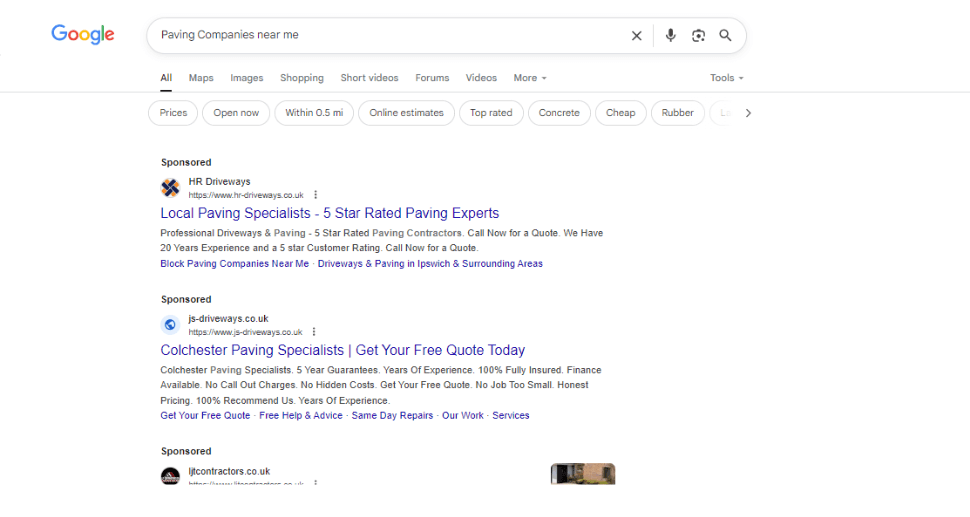Apply the Within 0.5 mi filter

(314, 113)
